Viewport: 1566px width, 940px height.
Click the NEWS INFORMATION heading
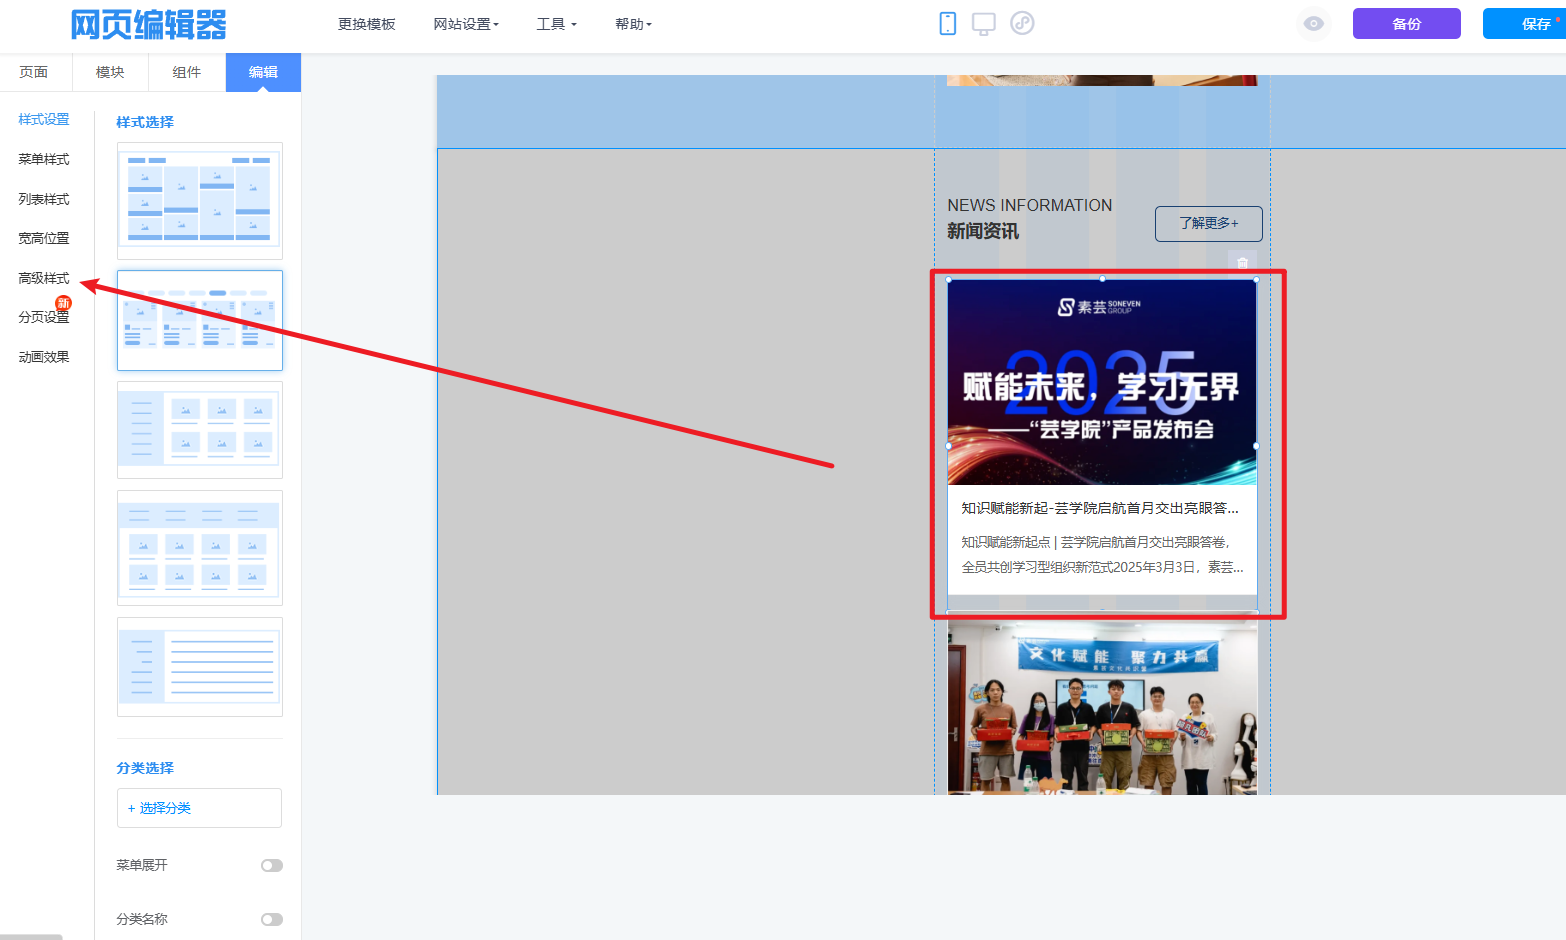pos(1030,205)
